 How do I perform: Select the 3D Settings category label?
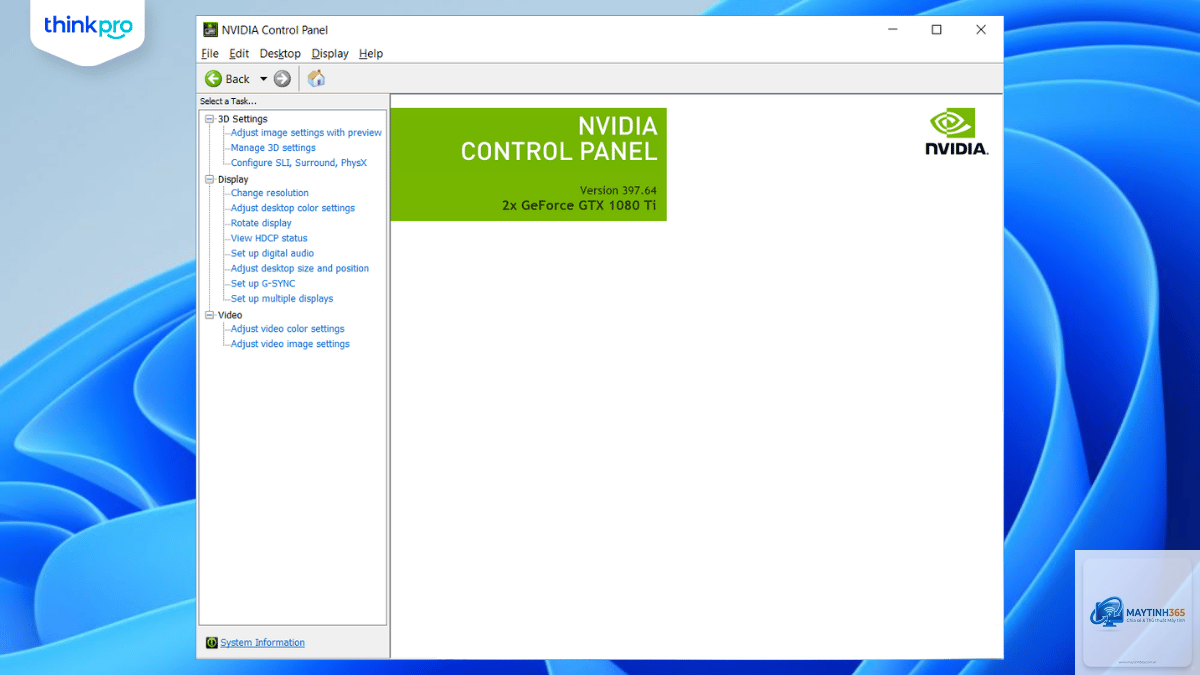[x=243, y=119]
